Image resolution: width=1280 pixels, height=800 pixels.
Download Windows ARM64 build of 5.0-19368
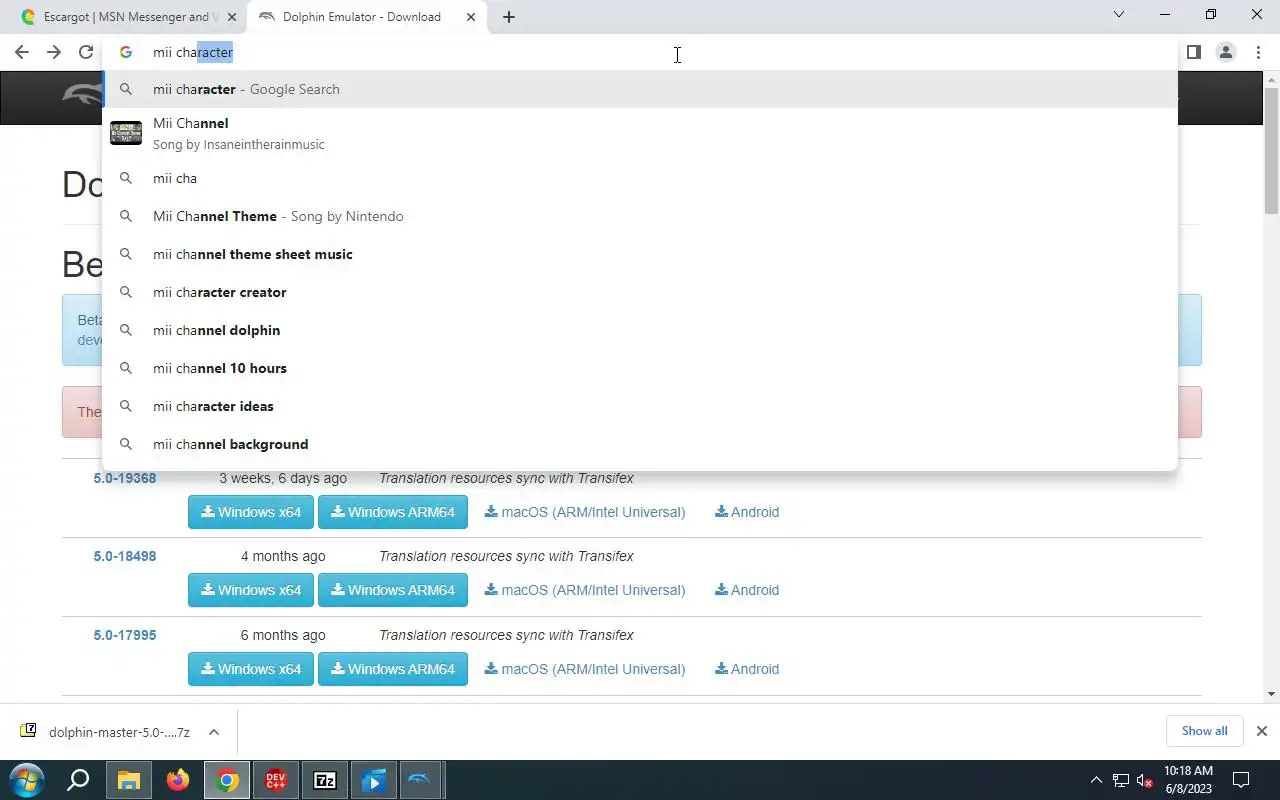(393, 512)
